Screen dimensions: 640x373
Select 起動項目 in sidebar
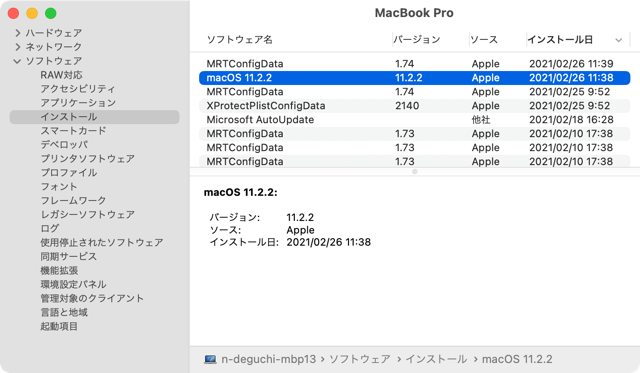[59, 326]
